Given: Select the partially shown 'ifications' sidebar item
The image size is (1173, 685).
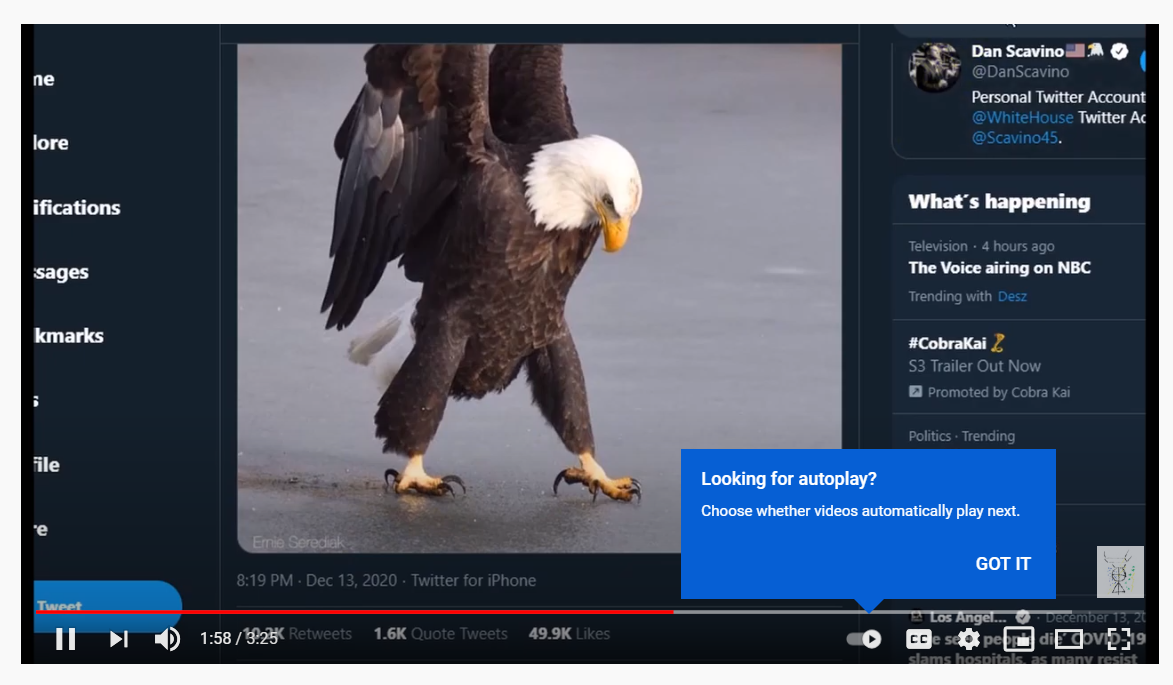Looking at the screenshot, I should coord(77,207).
